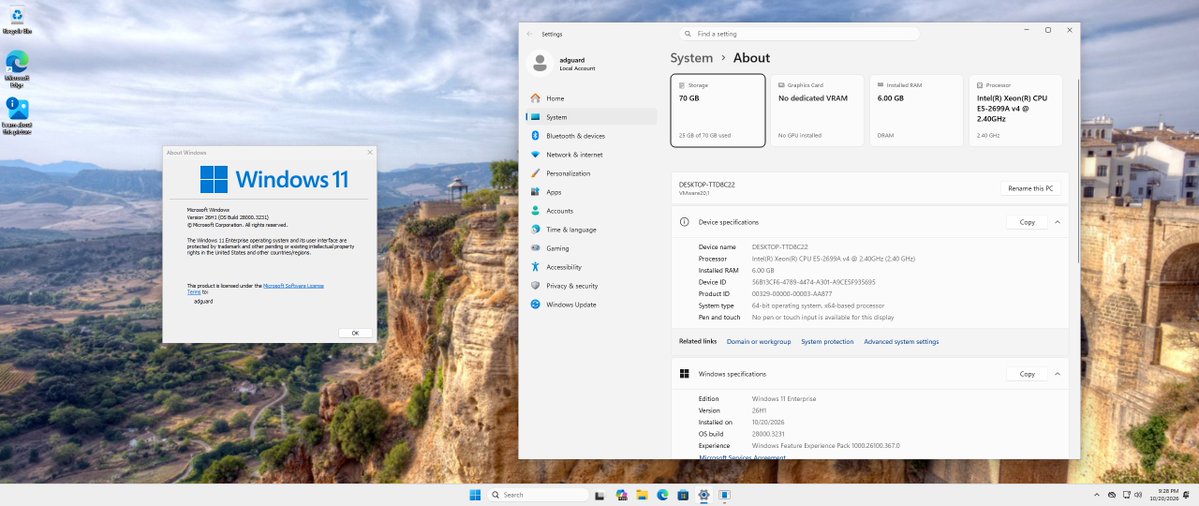
Task: Copy the Device specifications
Action: [x=1027, y=222]
